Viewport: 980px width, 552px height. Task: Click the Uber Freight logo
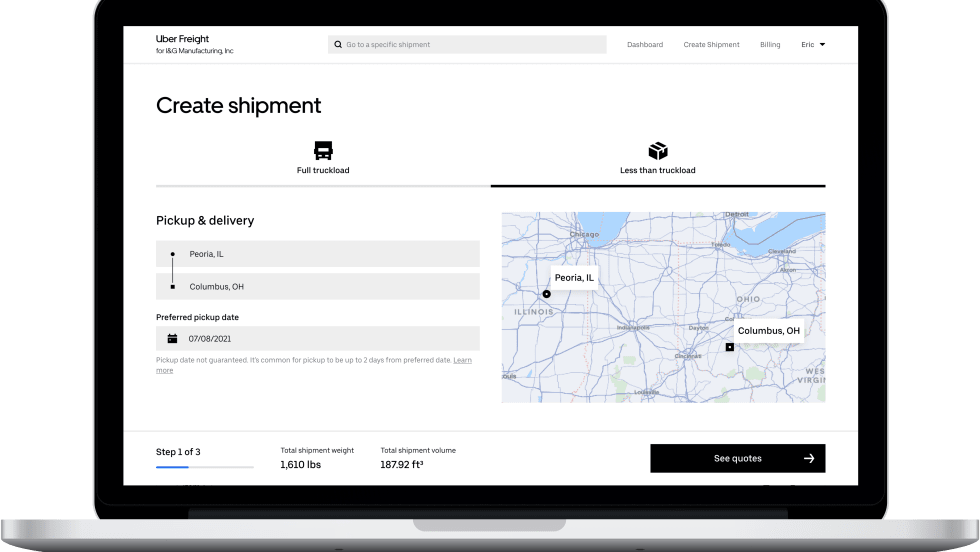coord(181,39)
